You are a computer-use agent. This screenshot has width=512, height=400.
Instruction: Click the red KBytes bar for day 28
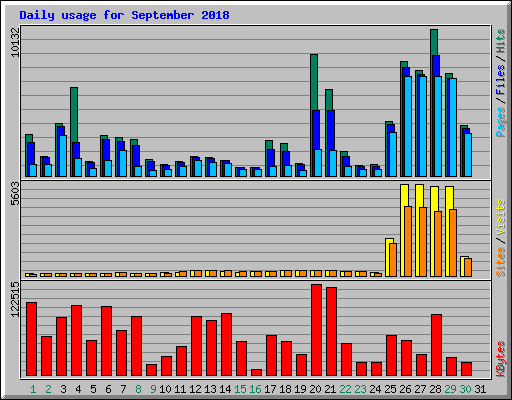(x=437, y=345)
